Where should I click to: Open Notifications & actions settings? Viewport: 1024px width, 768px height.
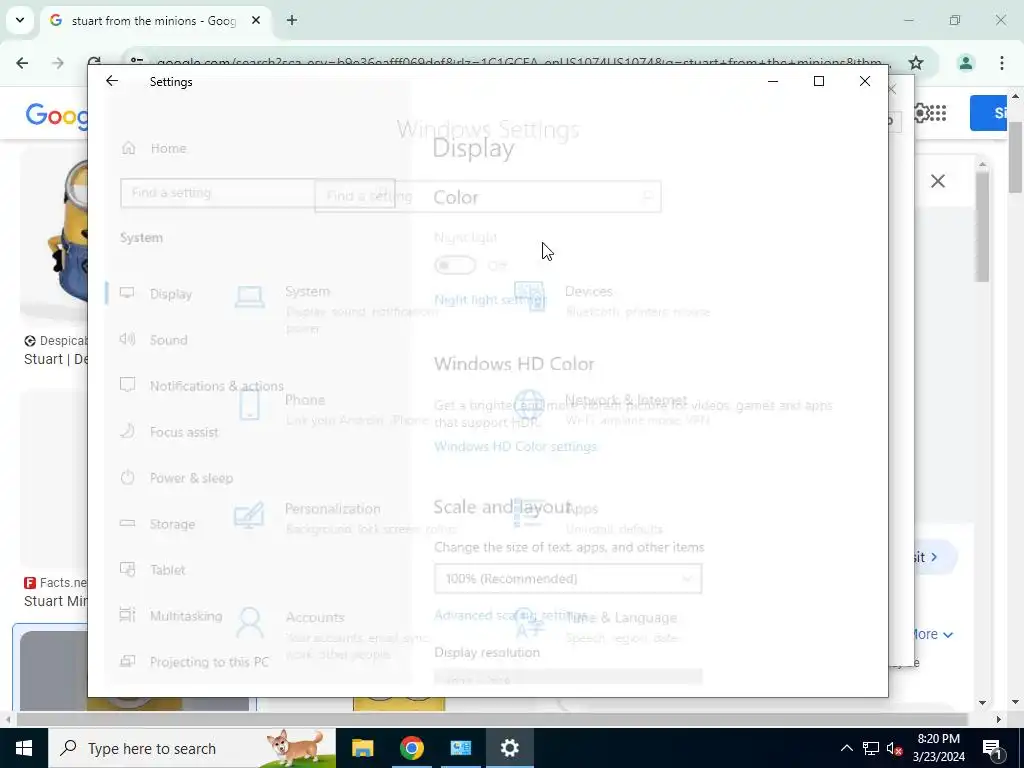[x=202, y=385]
